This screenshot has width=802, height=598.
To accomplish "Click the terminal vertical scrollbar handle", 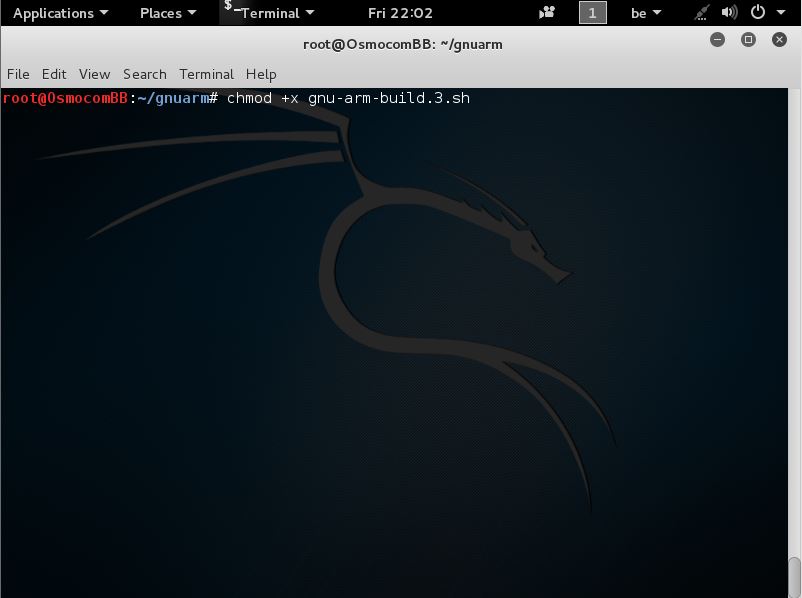I will (x=794, y=577).
